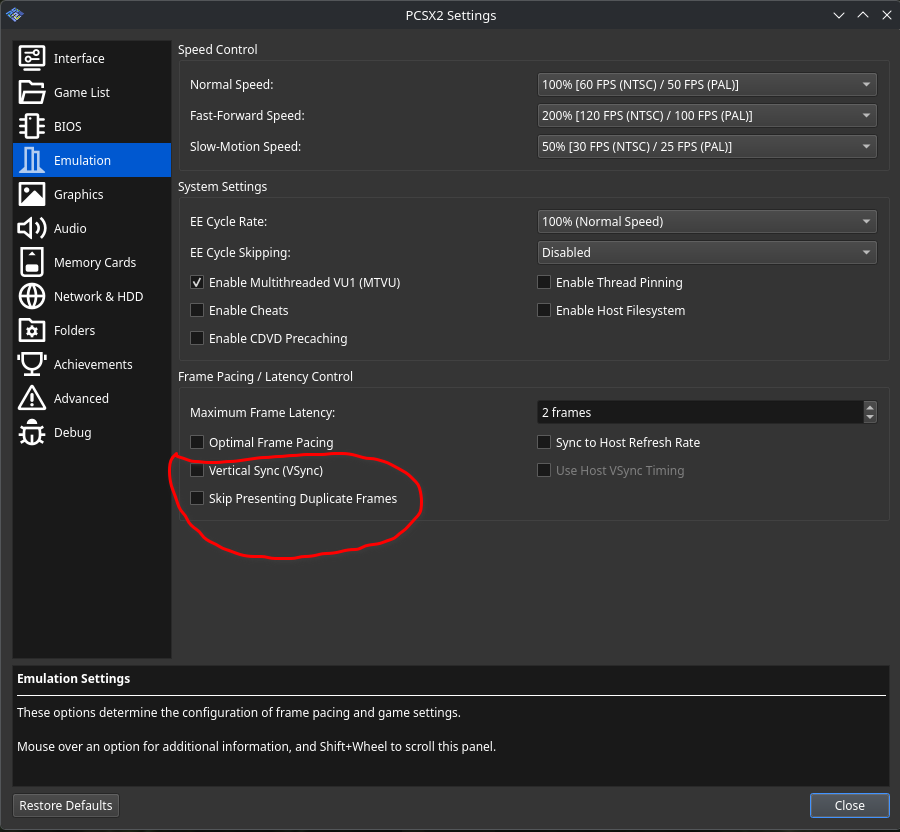Increase Maximum Frame Latency with up arrow
This screenshot has height=832, width=900.
coord(870,407)
